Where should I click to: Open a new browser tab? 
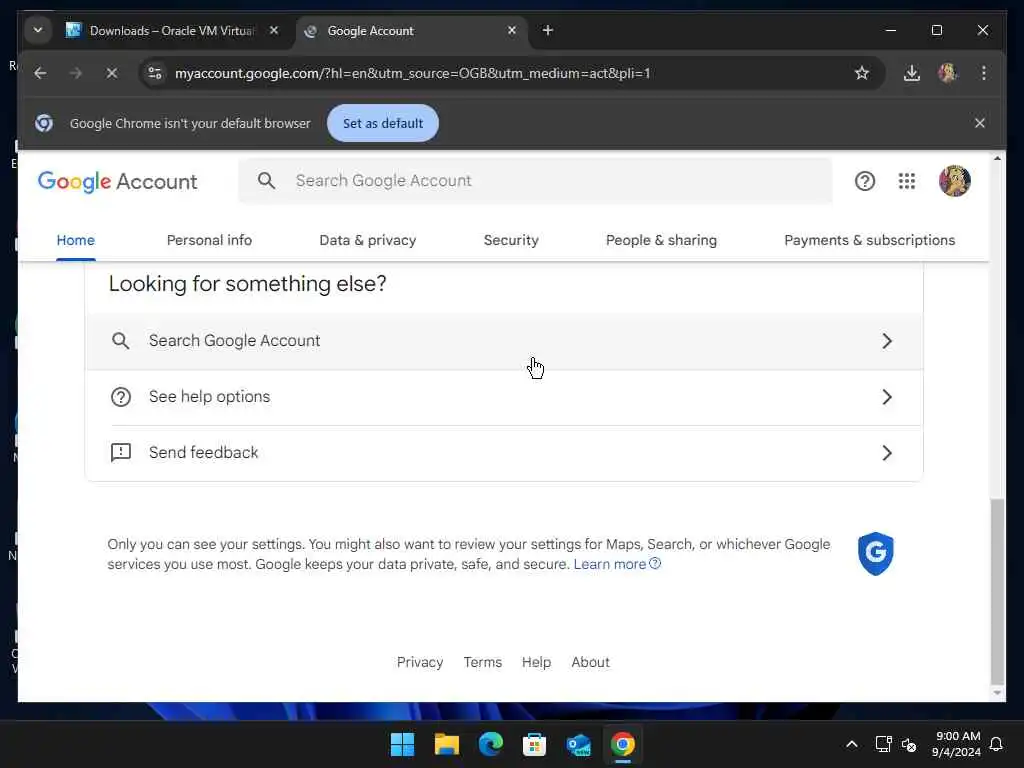coord(548,30)
